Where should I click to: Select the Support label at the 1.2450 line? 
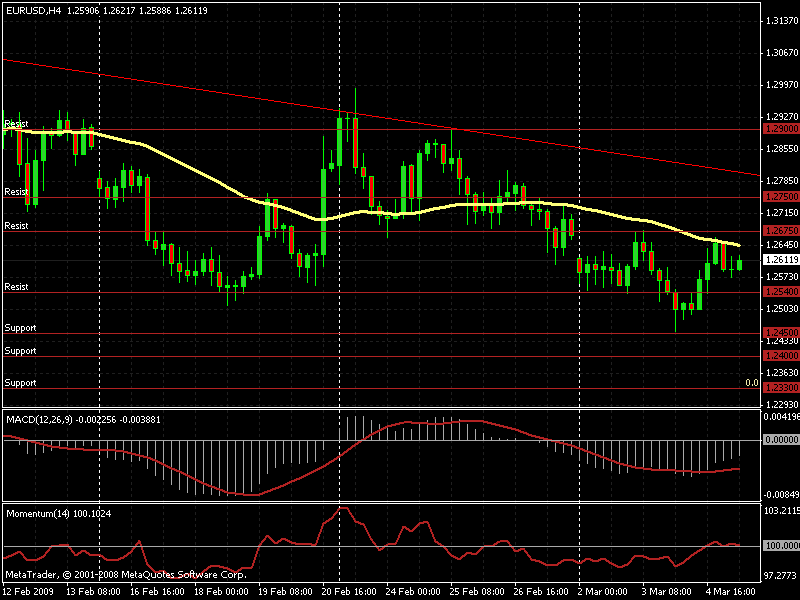click(20, 328)
